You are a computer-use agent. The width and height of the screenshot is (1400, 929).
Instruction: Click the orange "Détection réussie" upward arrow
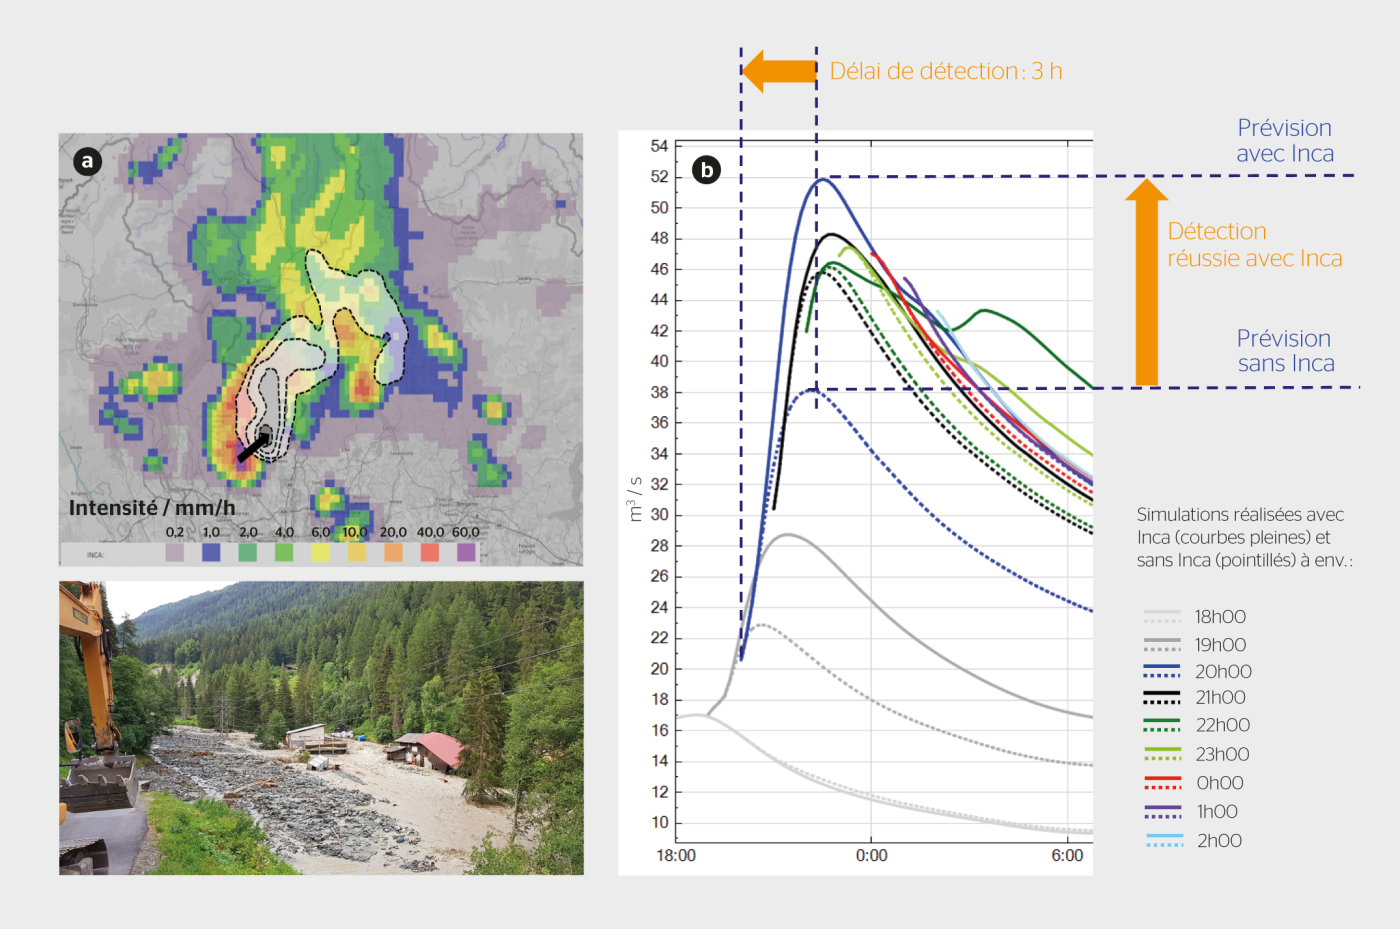1149,283
